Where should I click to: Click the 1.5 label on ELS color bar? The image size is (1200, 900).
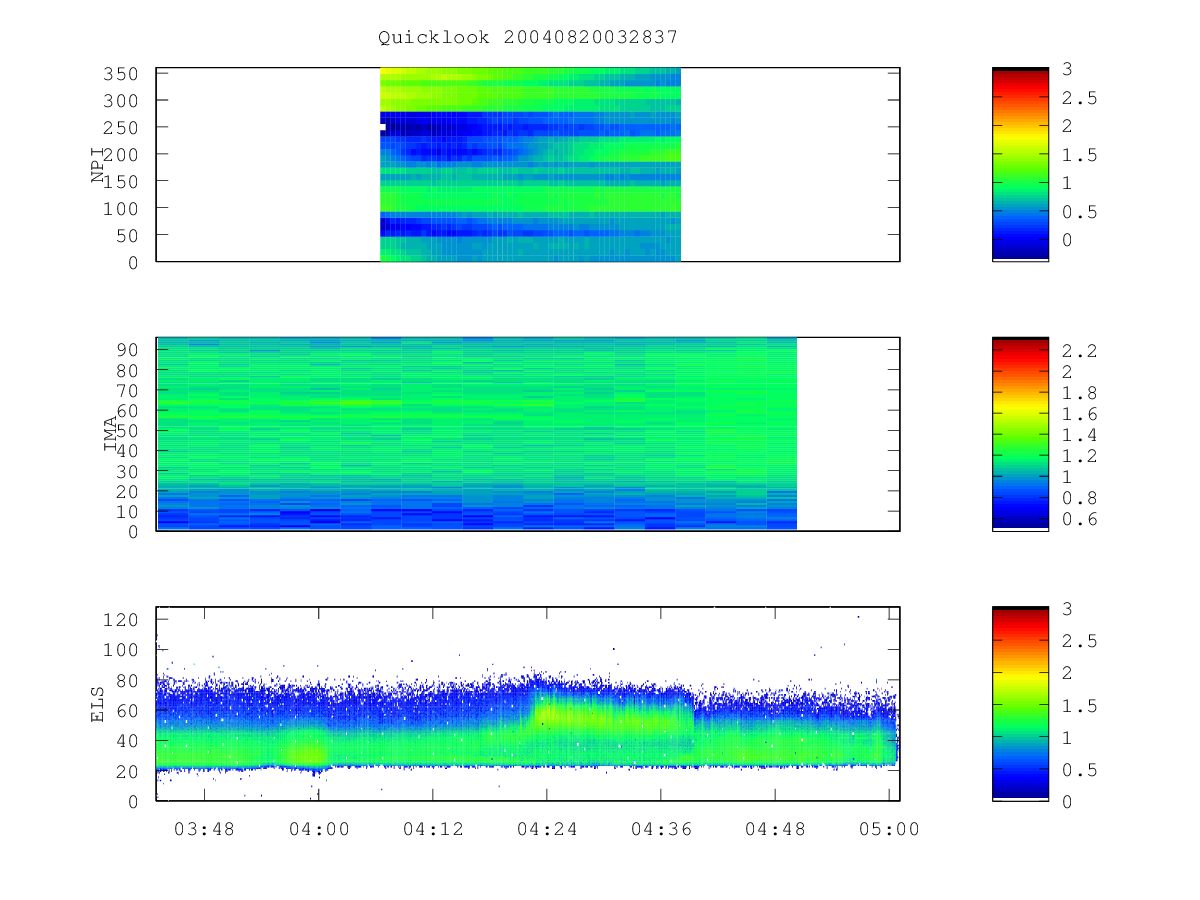tap(1079, 706)
